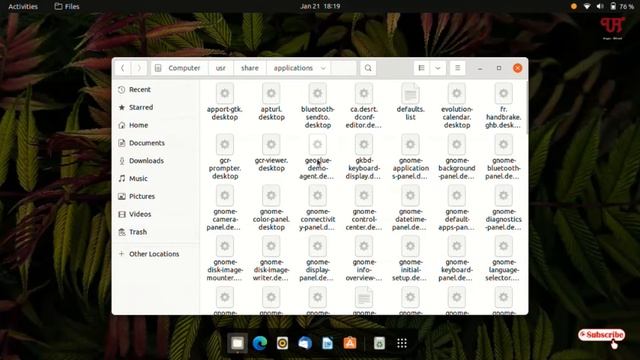Open the apport-gtk.desktop file
Viewport: 640px width, 360px height.
coord(224,102)
